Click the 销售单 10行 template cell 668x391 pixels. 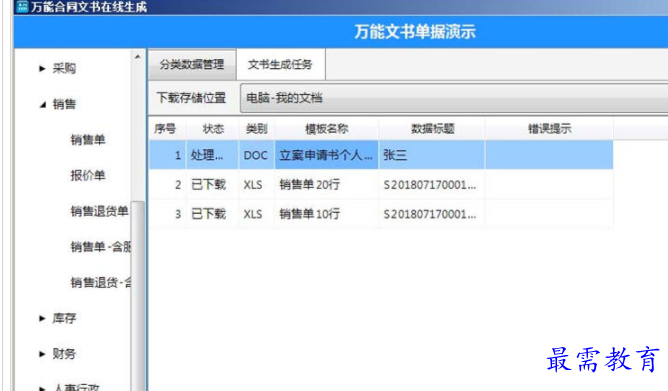click(326, 214)
